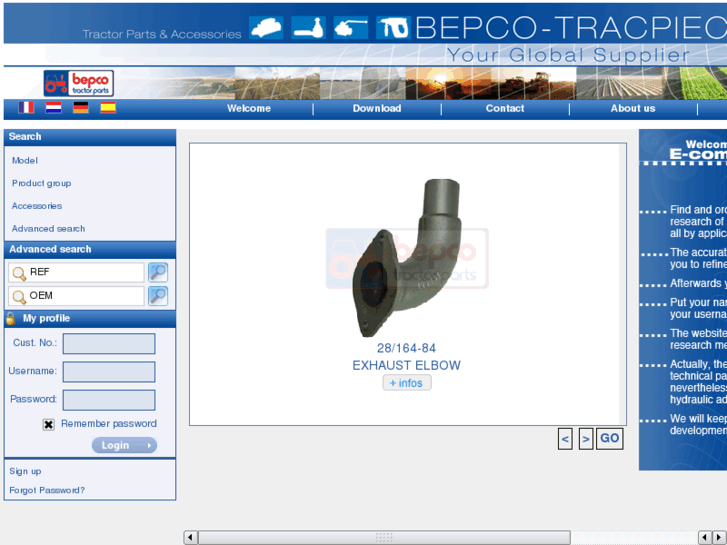
Task: Toggle Remember password checkbox
Action: (x=49, y=424)
